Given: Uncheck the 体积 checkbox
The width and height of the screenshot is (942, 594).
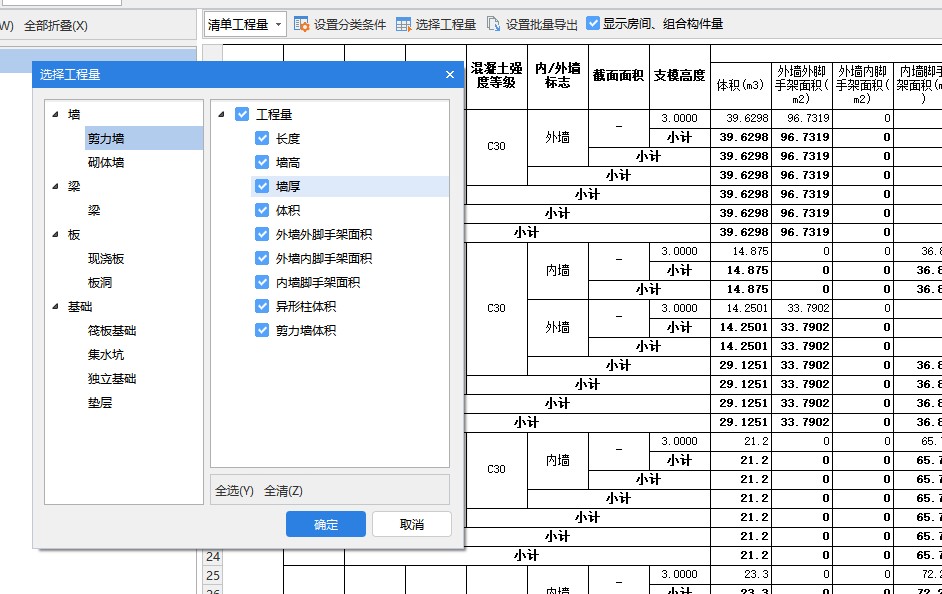Looking at the screenshot, I should coord(262,210).
